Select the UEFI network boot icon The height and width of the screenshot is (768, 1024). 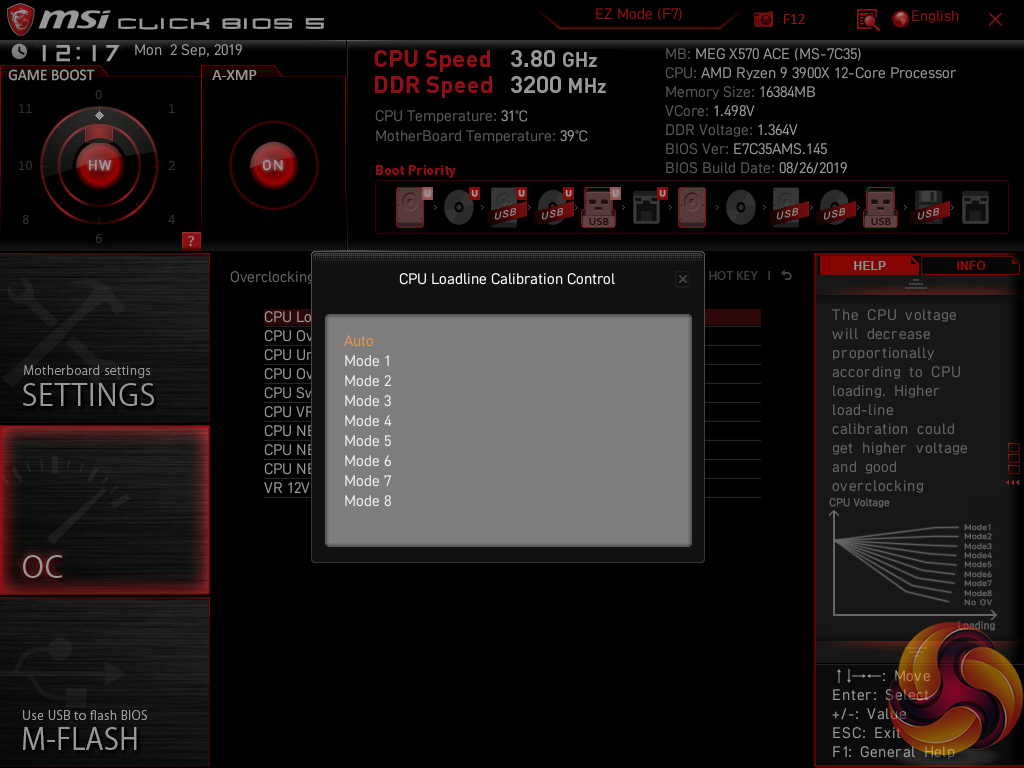coord(648,207)
